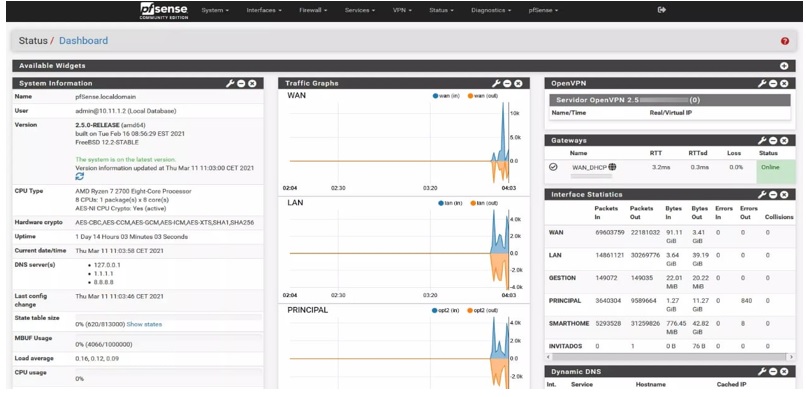
Task: Click the refresh icon under version information
Action: [x=80, y=176]
